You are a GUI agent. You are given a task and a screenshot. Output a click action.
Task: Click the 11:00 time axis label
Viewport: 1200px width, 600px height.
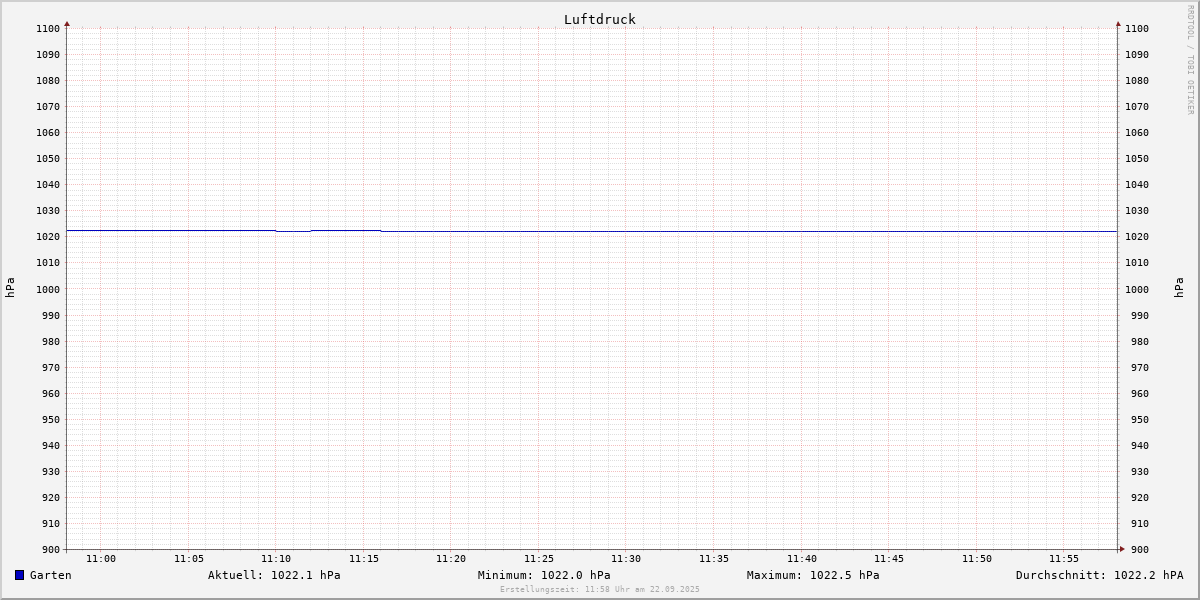[x=101, y=558]
